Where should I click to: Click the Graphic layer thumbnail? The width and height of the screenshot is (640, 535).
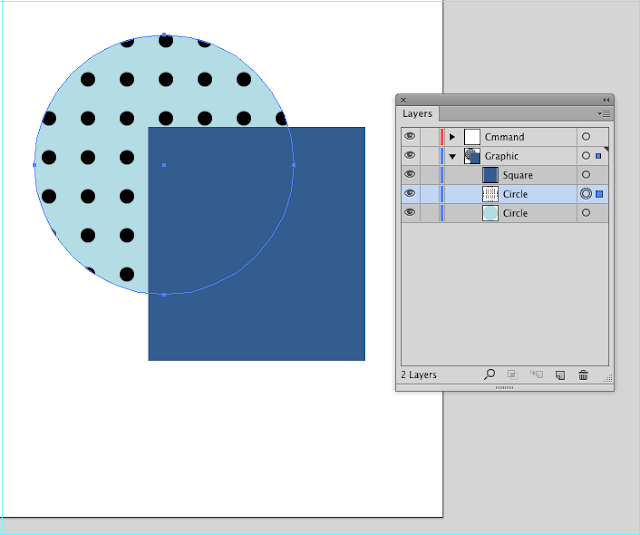[x=472, y=156]
